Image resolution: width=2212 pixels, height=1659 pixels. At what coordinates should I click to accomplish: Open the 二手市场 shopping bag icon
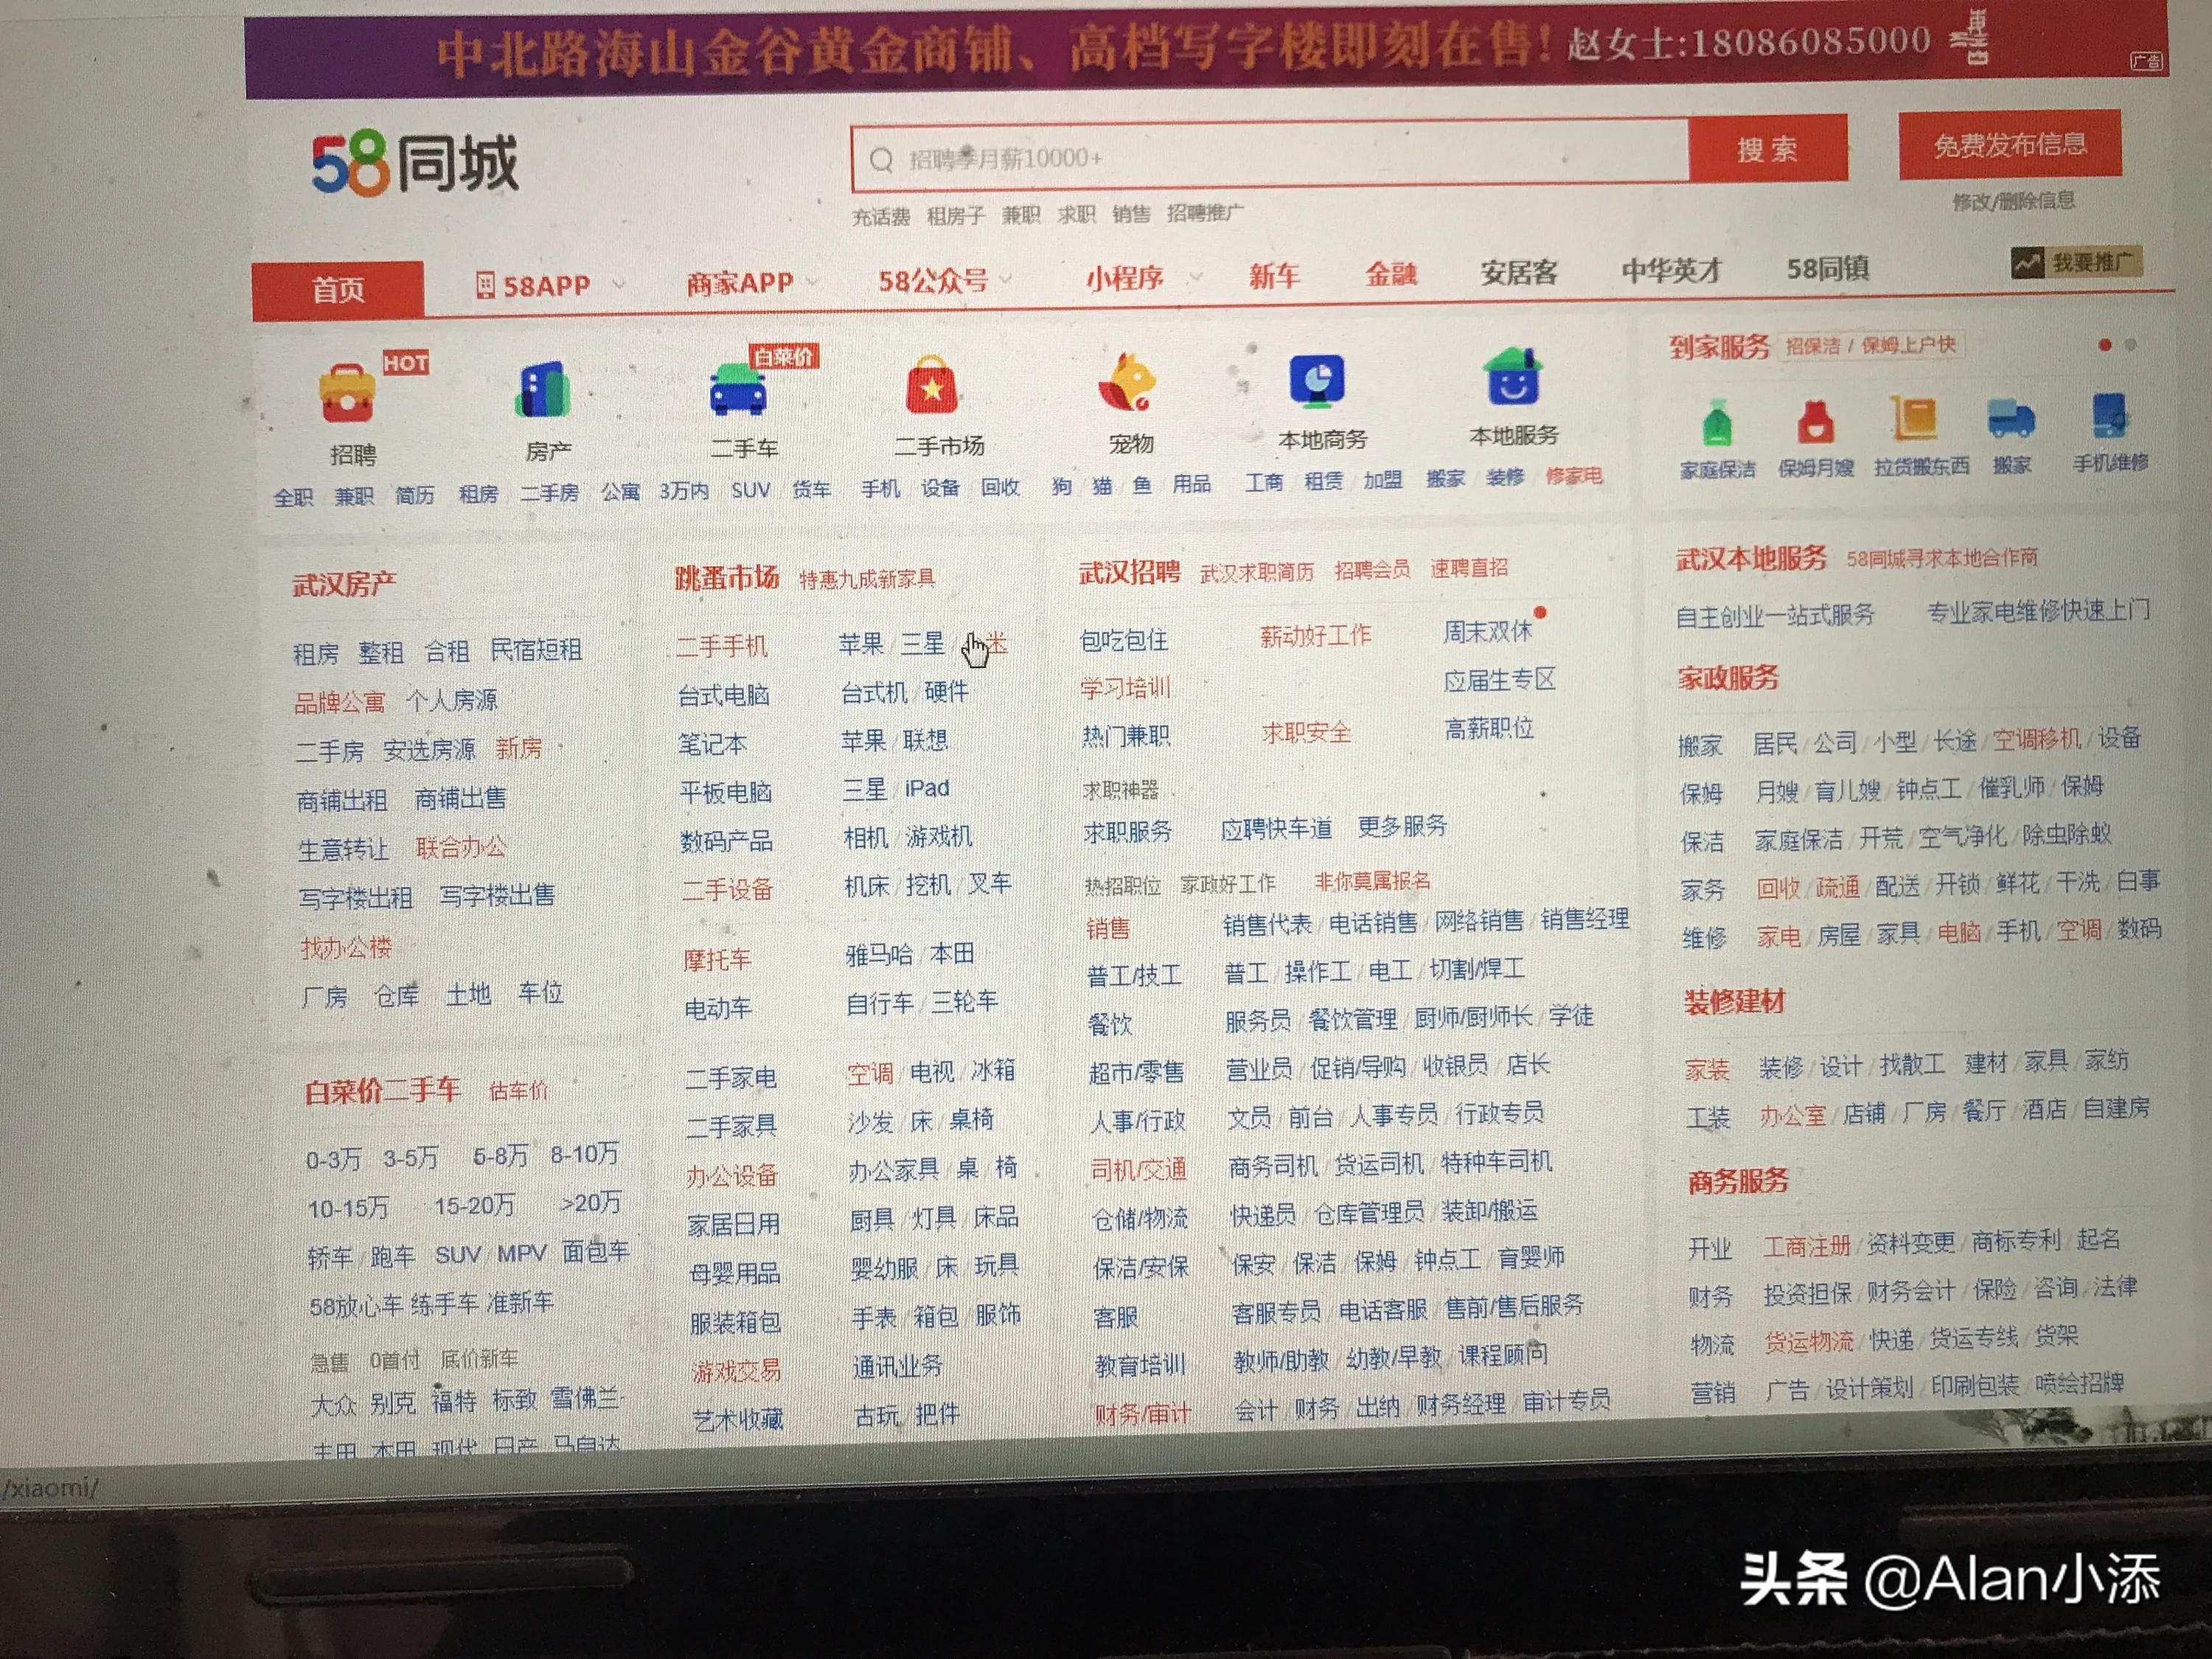pos(932,384)
